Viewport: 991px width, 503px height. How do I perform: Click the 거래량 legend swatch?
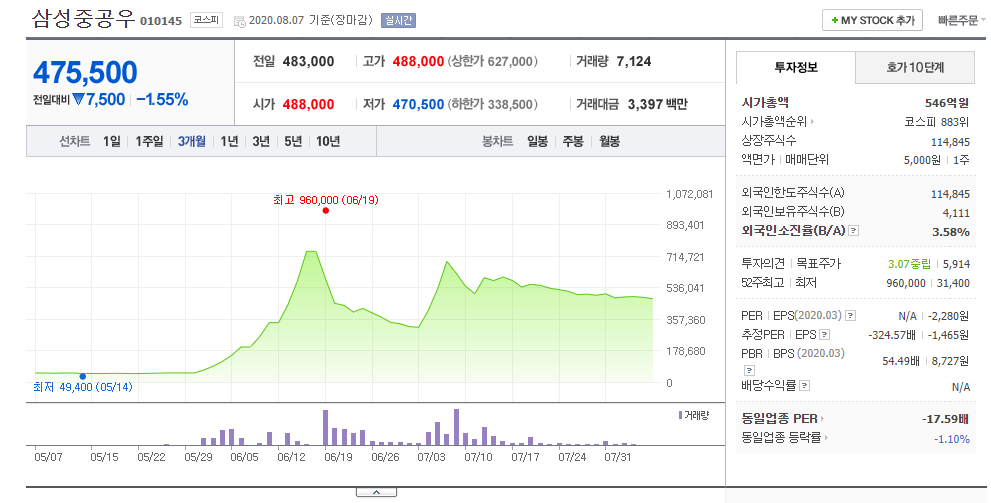pyautogui.click(x=680, y=415)
